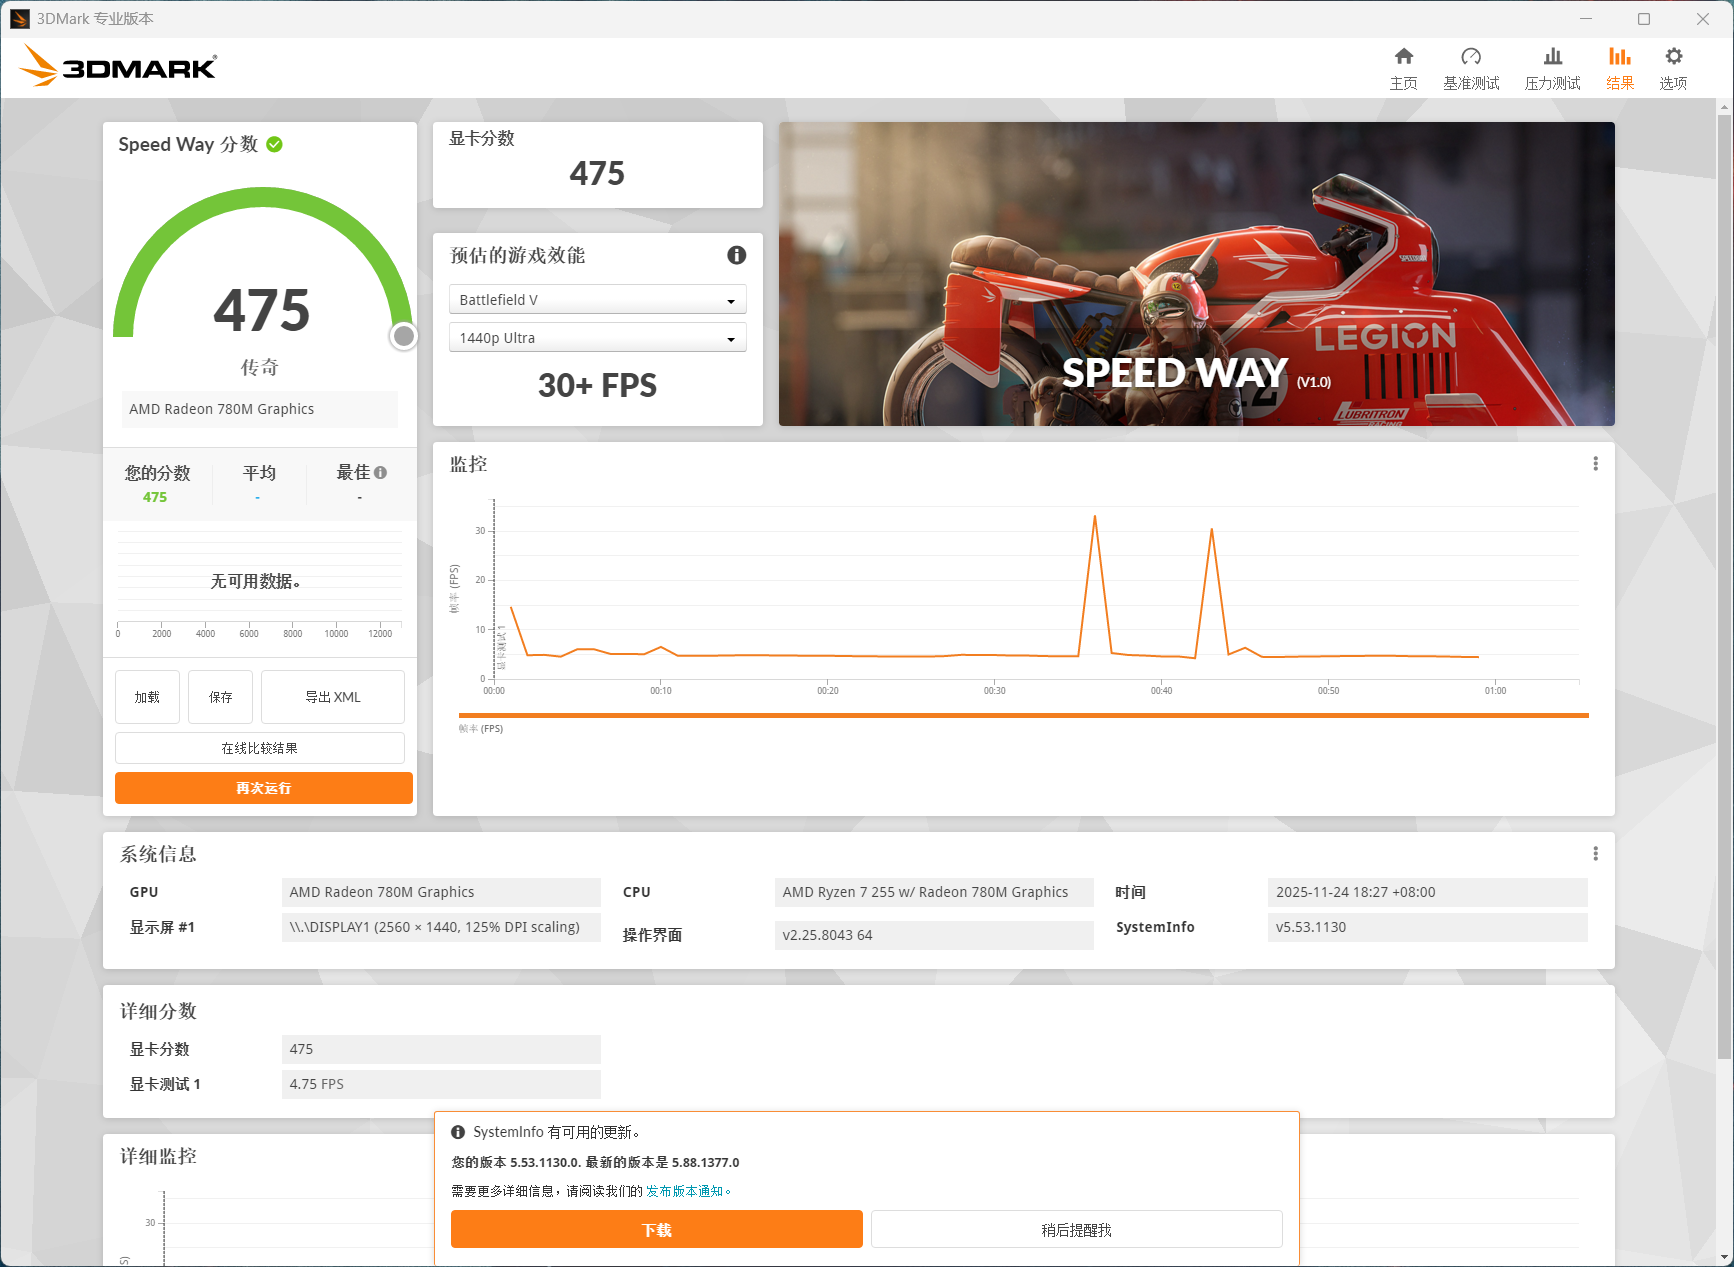Image resolution: width=1734 pixels, height=1267 pixels.
Task: Open the 结果 results chart icon
Action: click(x=1620, y=57)
